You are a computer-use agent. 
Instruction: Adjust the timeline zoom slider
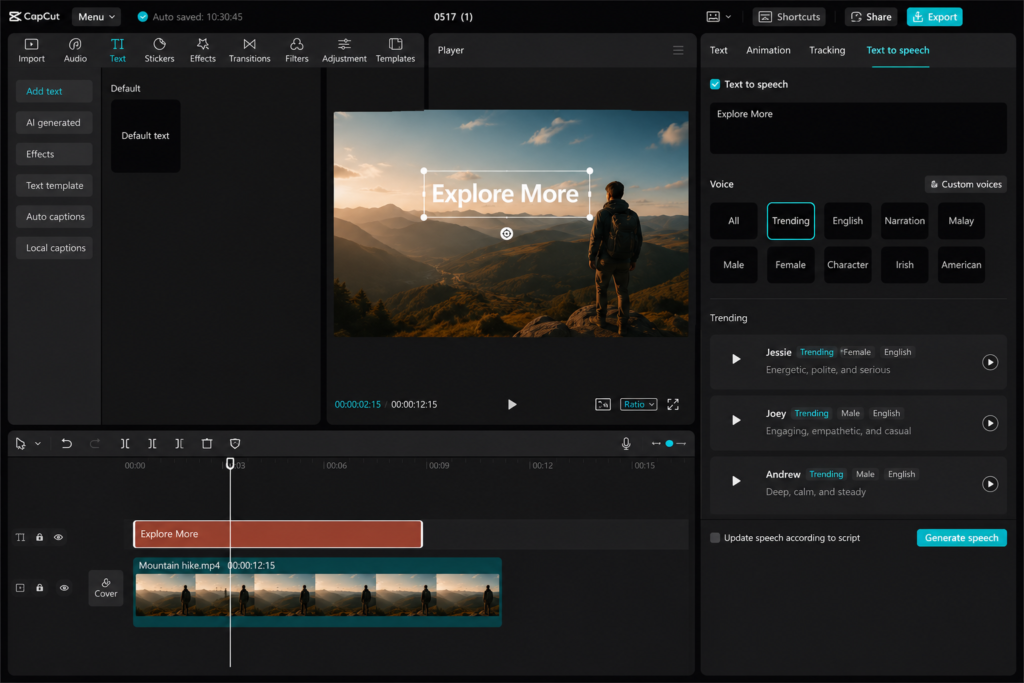(669, 443)
